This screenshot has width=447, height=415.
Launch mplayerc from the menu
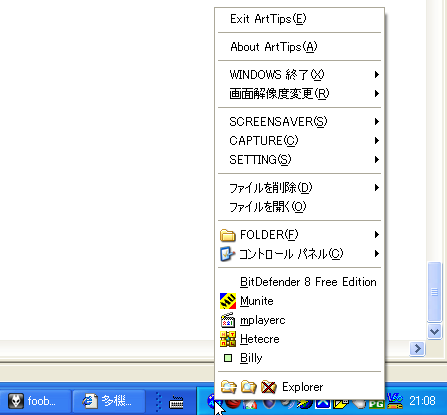click(x=299, y=320)
